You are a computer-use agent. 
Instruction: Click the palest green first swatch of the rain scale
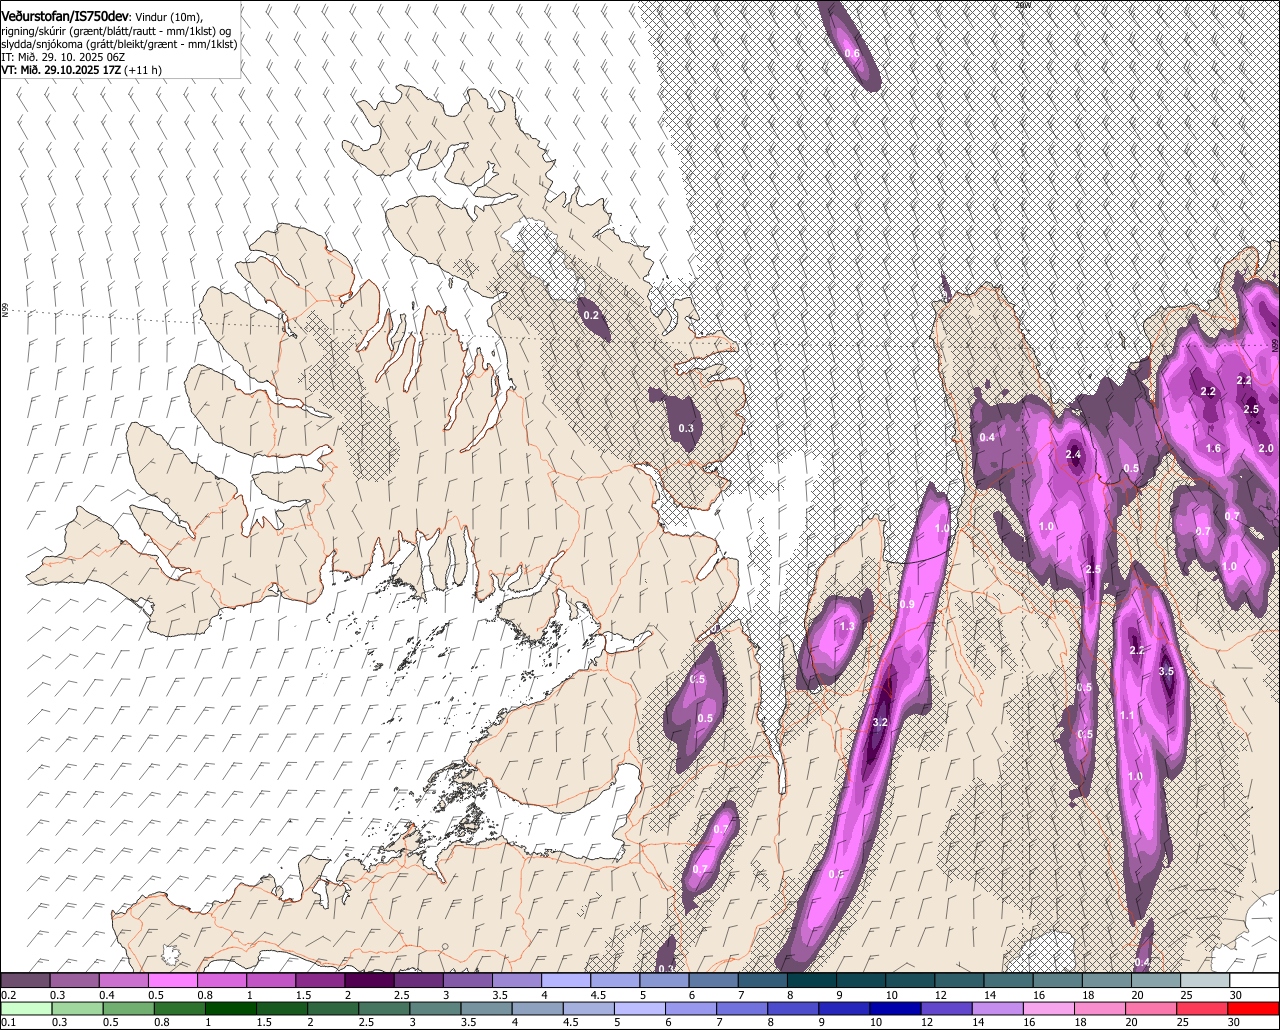25,1009
